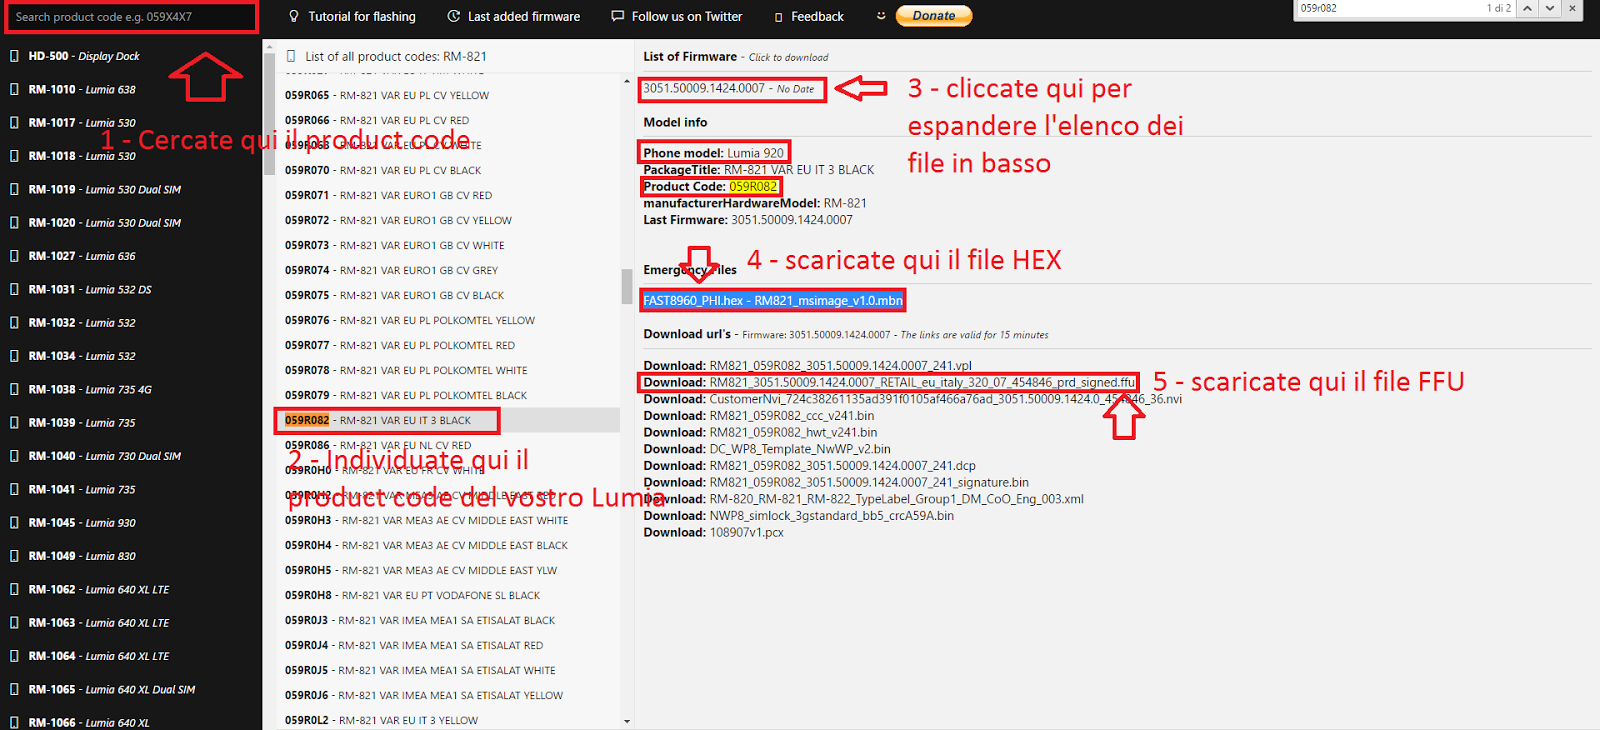This screenshot has height=730, width=1600.
Task: Click the phone icon beside RM-1049 Lumia 830
Action: coord(14,556)
